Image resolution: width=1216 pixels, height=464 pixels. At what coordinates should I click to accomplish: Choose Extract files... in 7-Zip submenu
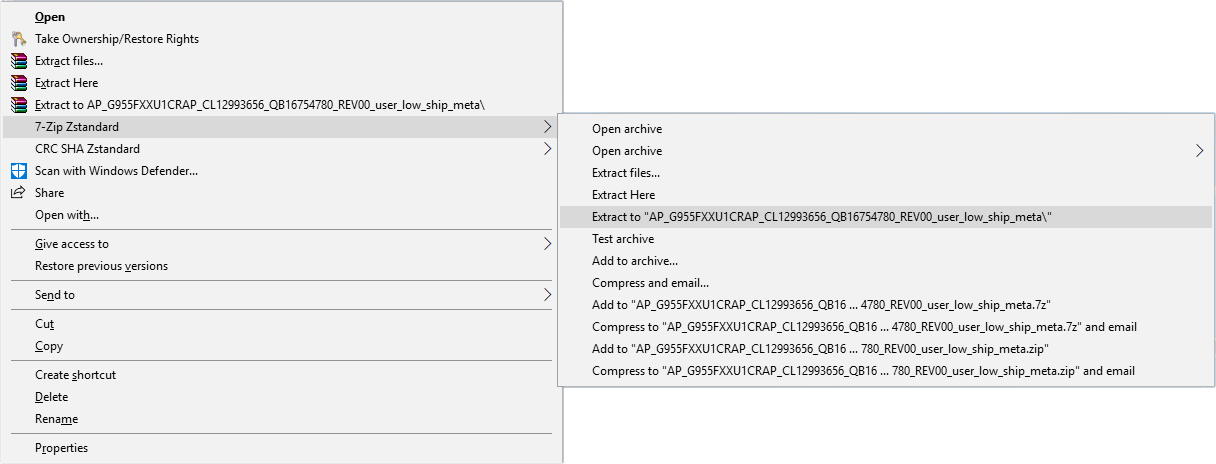pyautogui.click(x=886, y=173)
